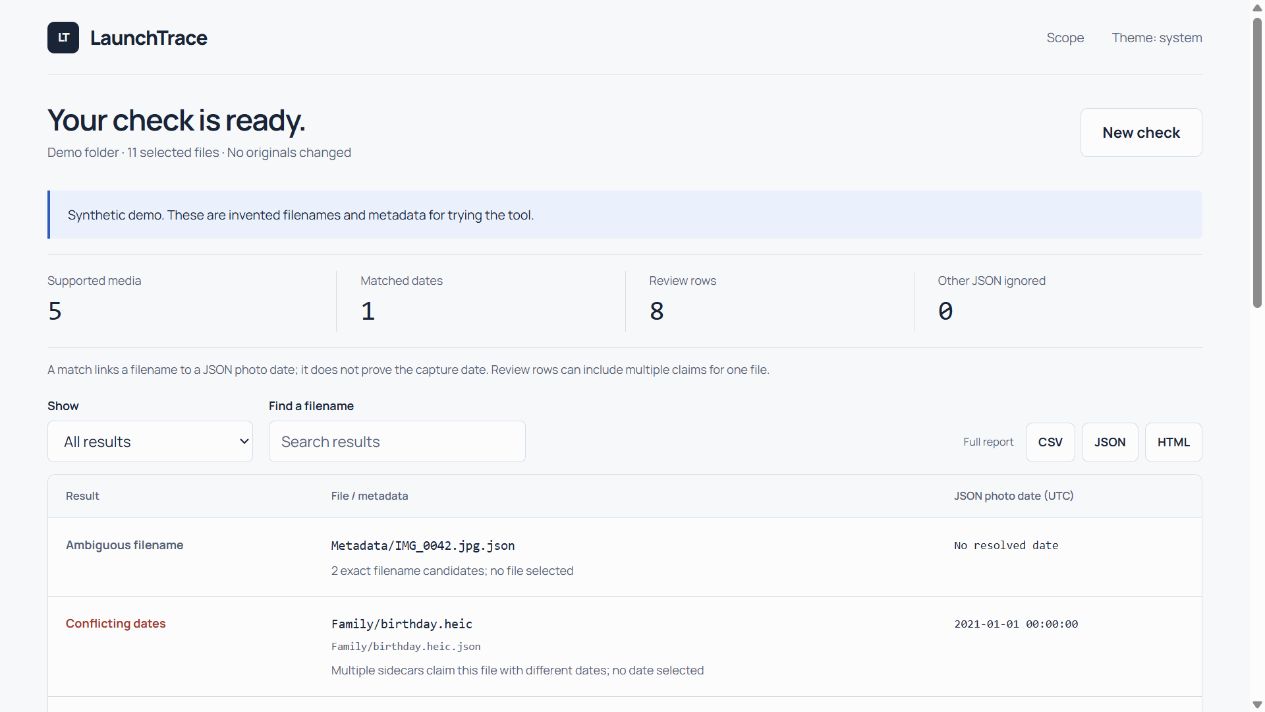This screenshot has width=1265, height=712.
Task: Click the Other JSON ignored count 0
Action: point(946,312)
